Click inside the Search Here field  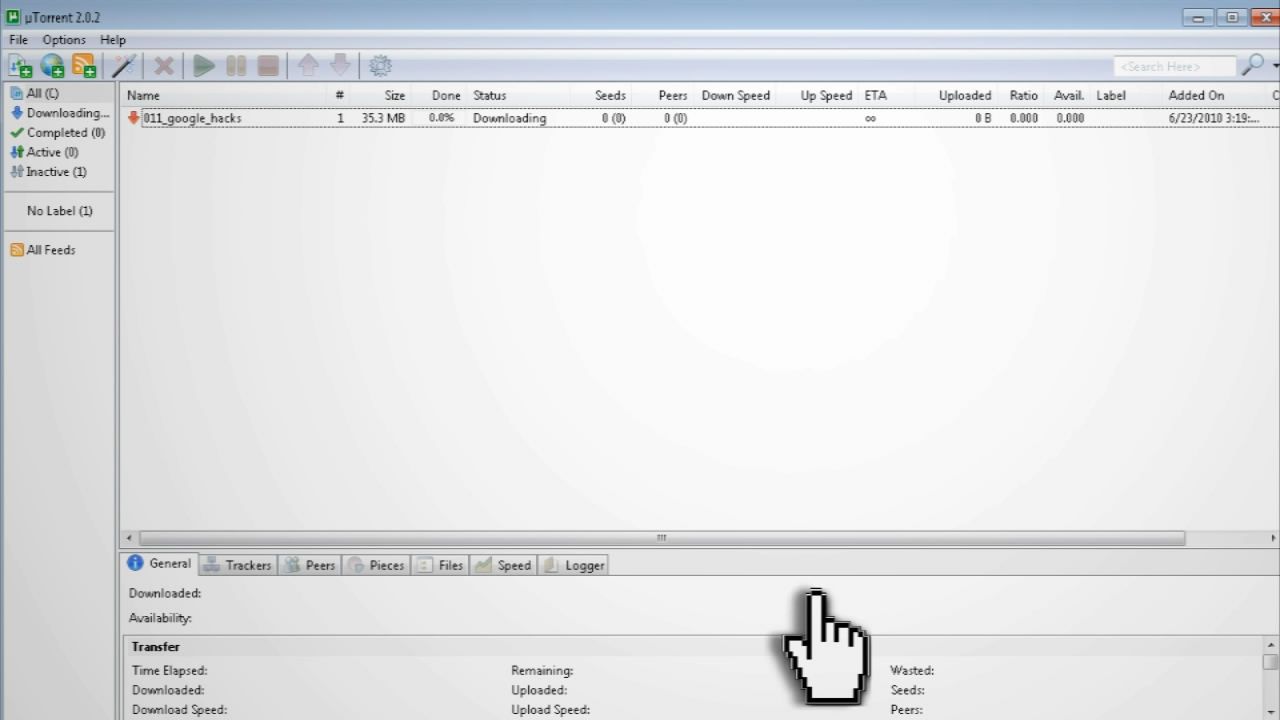[x=1173, y=66]
